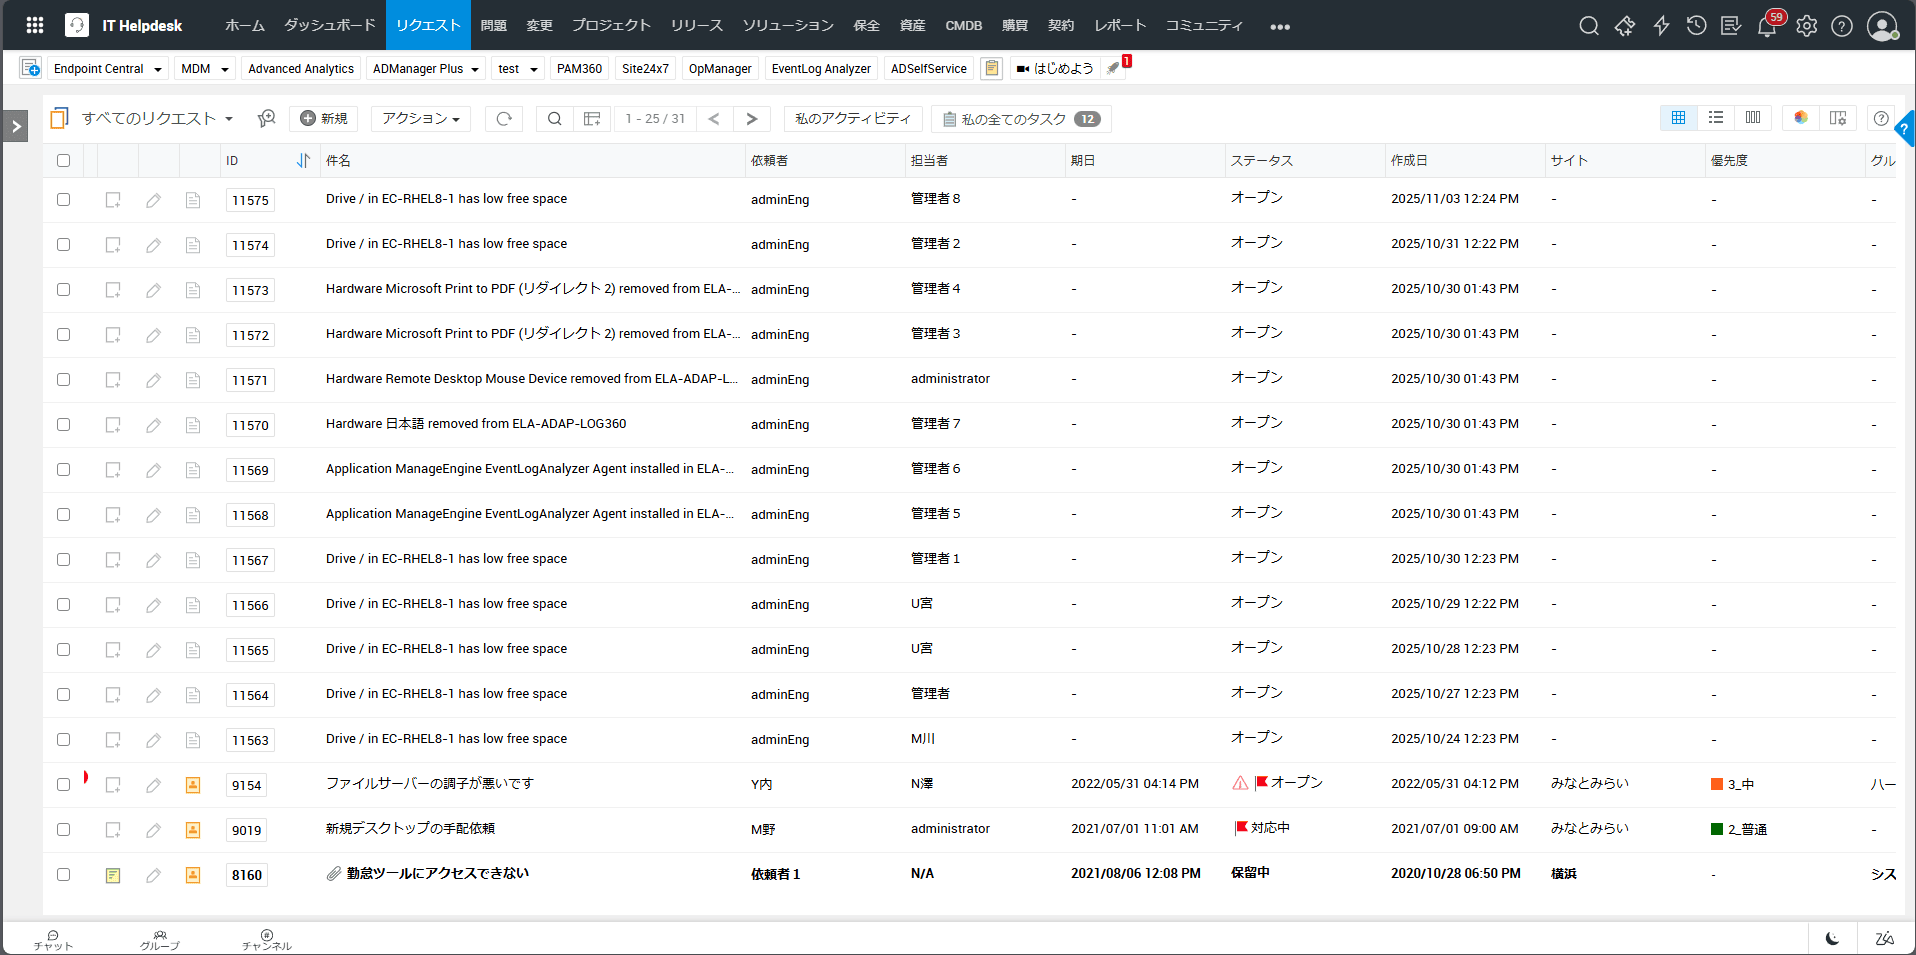Open the recent items history icon
This screenshot has width=1916, height=955.
tap(1696, 26)
